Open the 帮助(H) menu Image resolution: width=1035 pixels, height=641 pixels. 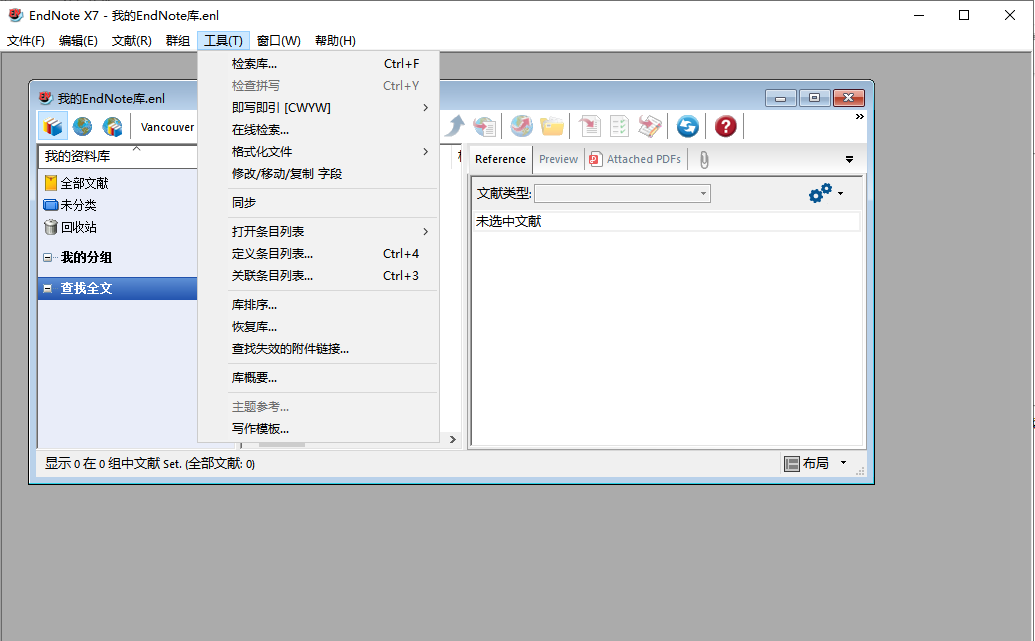coord(335,41)
